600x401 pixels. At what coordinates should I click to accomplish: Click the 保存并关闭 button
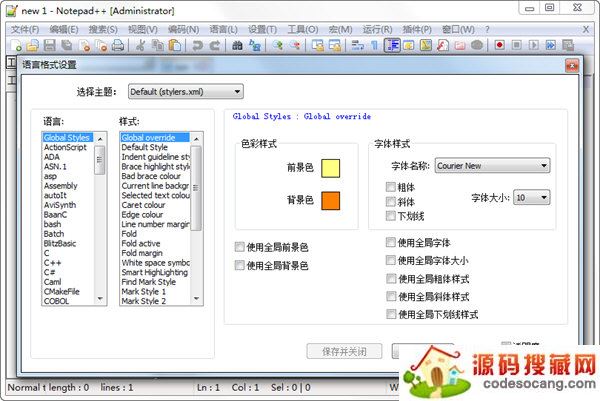(344, 351)
